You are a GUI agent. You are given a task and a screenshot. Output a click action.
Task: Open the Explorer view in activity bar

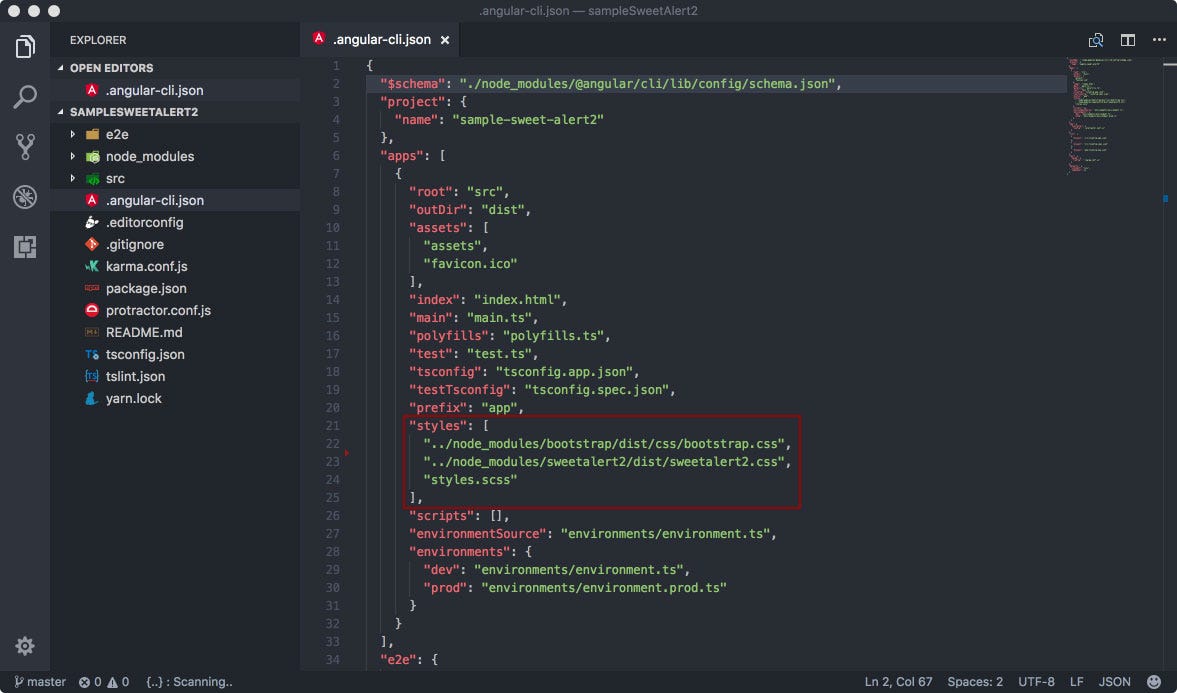point(25,47)
